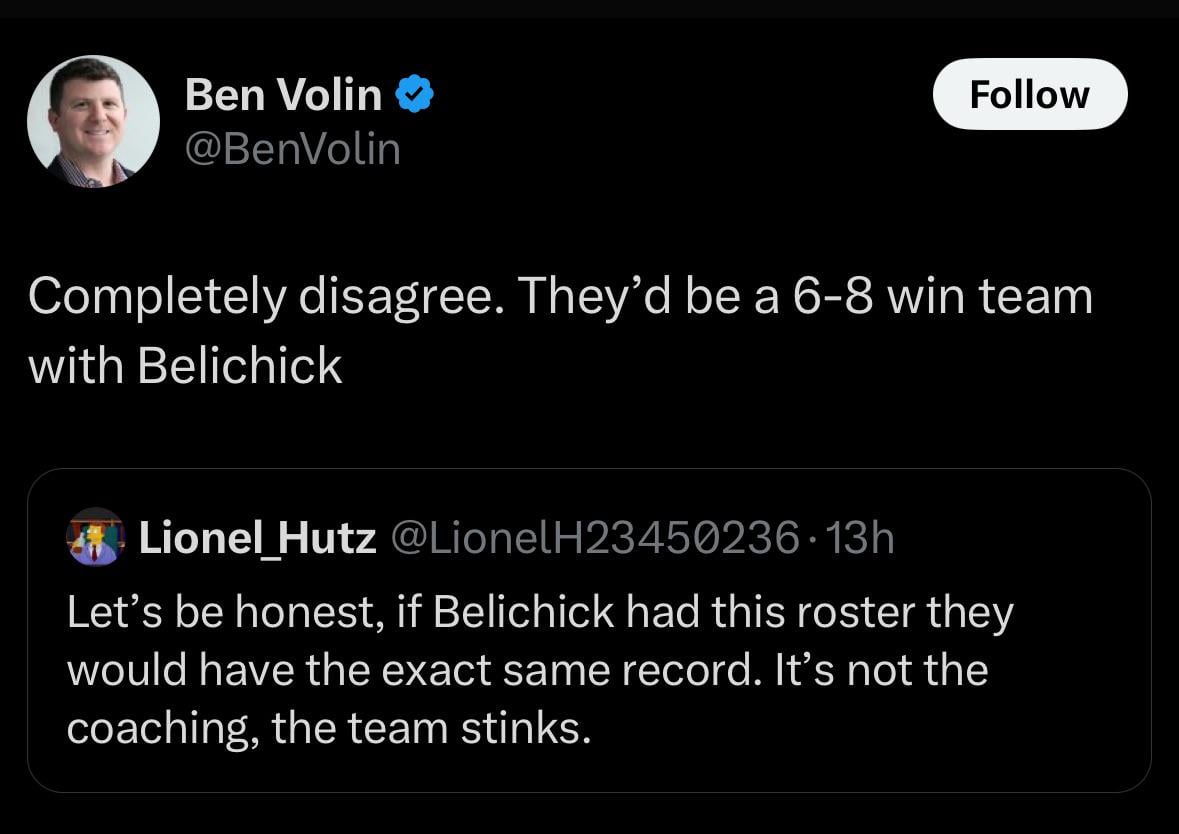Click the quoted tweet's body text
This screenshot has height=834, width=1179.
538,668
